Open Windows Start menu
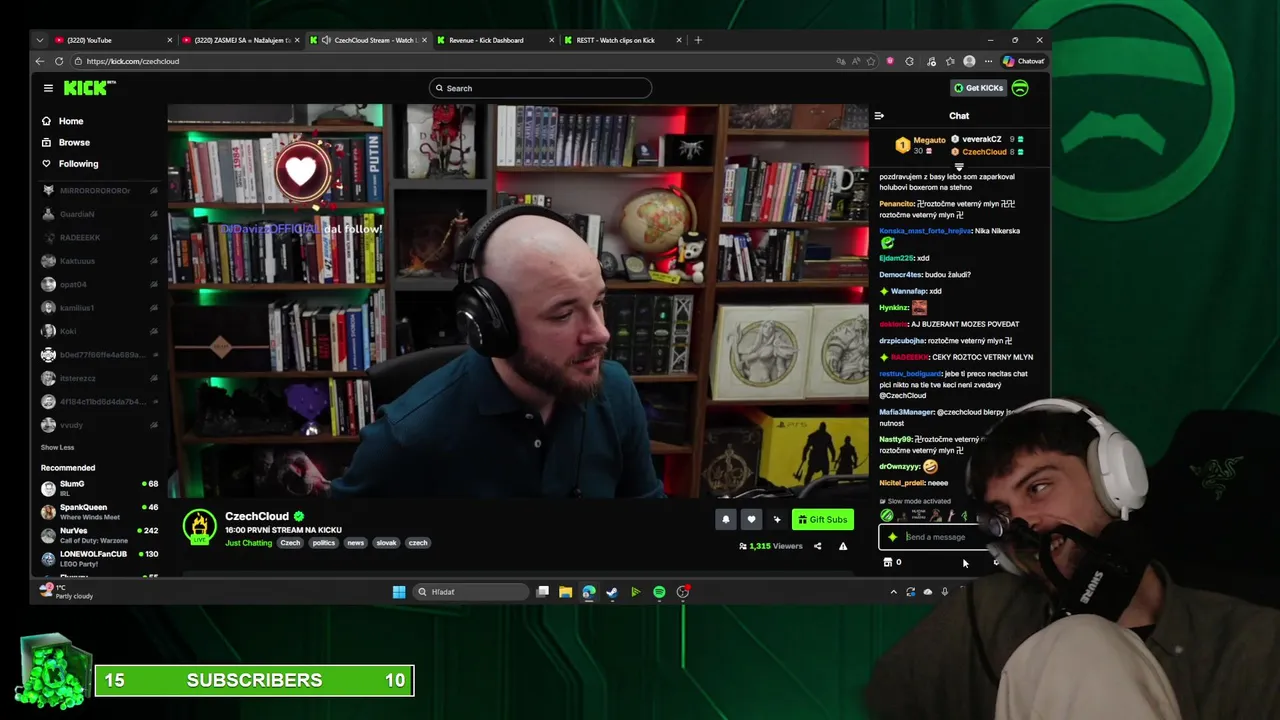This screenshot has width=1280, height=720. pos(399,592)
